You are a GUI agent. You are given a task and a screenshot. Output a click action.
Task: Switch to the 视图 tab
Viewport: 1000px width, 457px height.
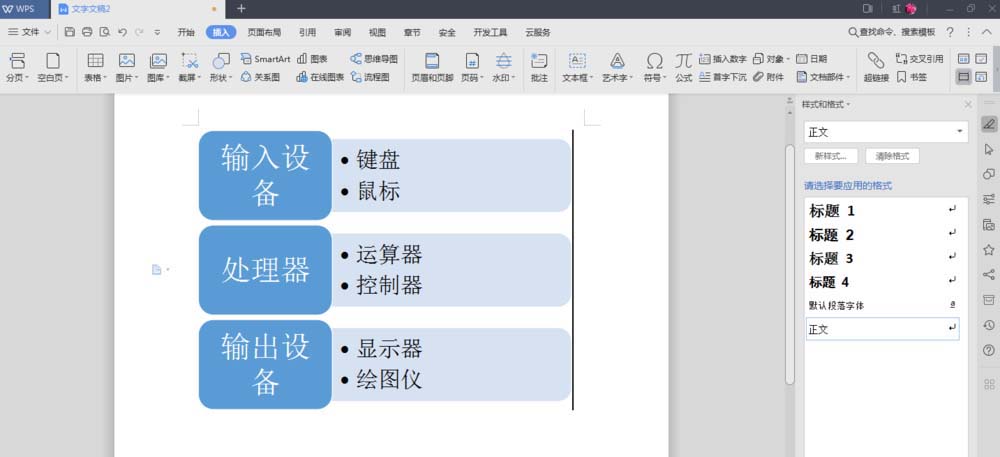[378, 33]
